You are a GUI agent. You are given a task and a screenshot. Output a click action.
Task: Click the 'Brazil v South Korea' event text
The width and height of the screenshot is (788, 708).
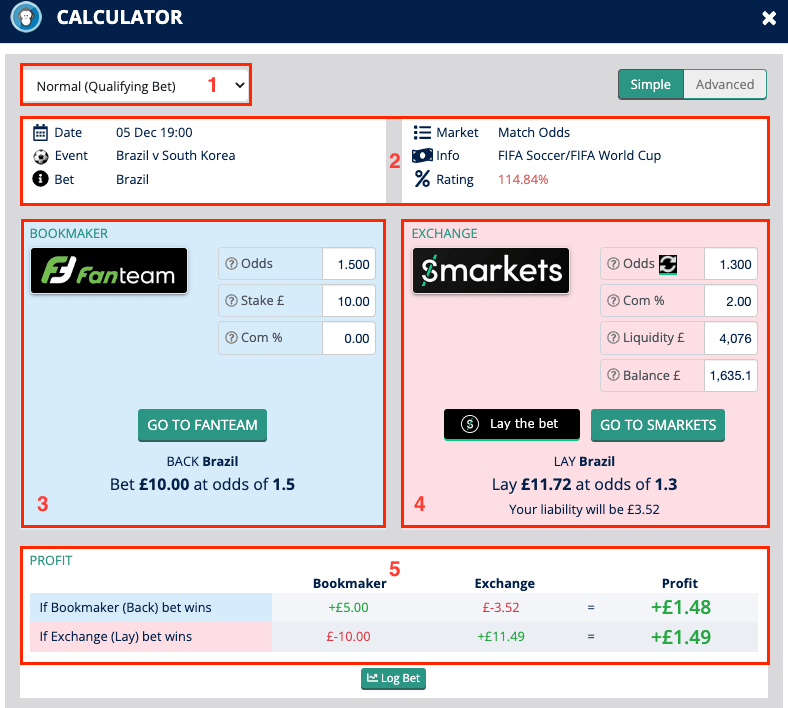point(175,156)
